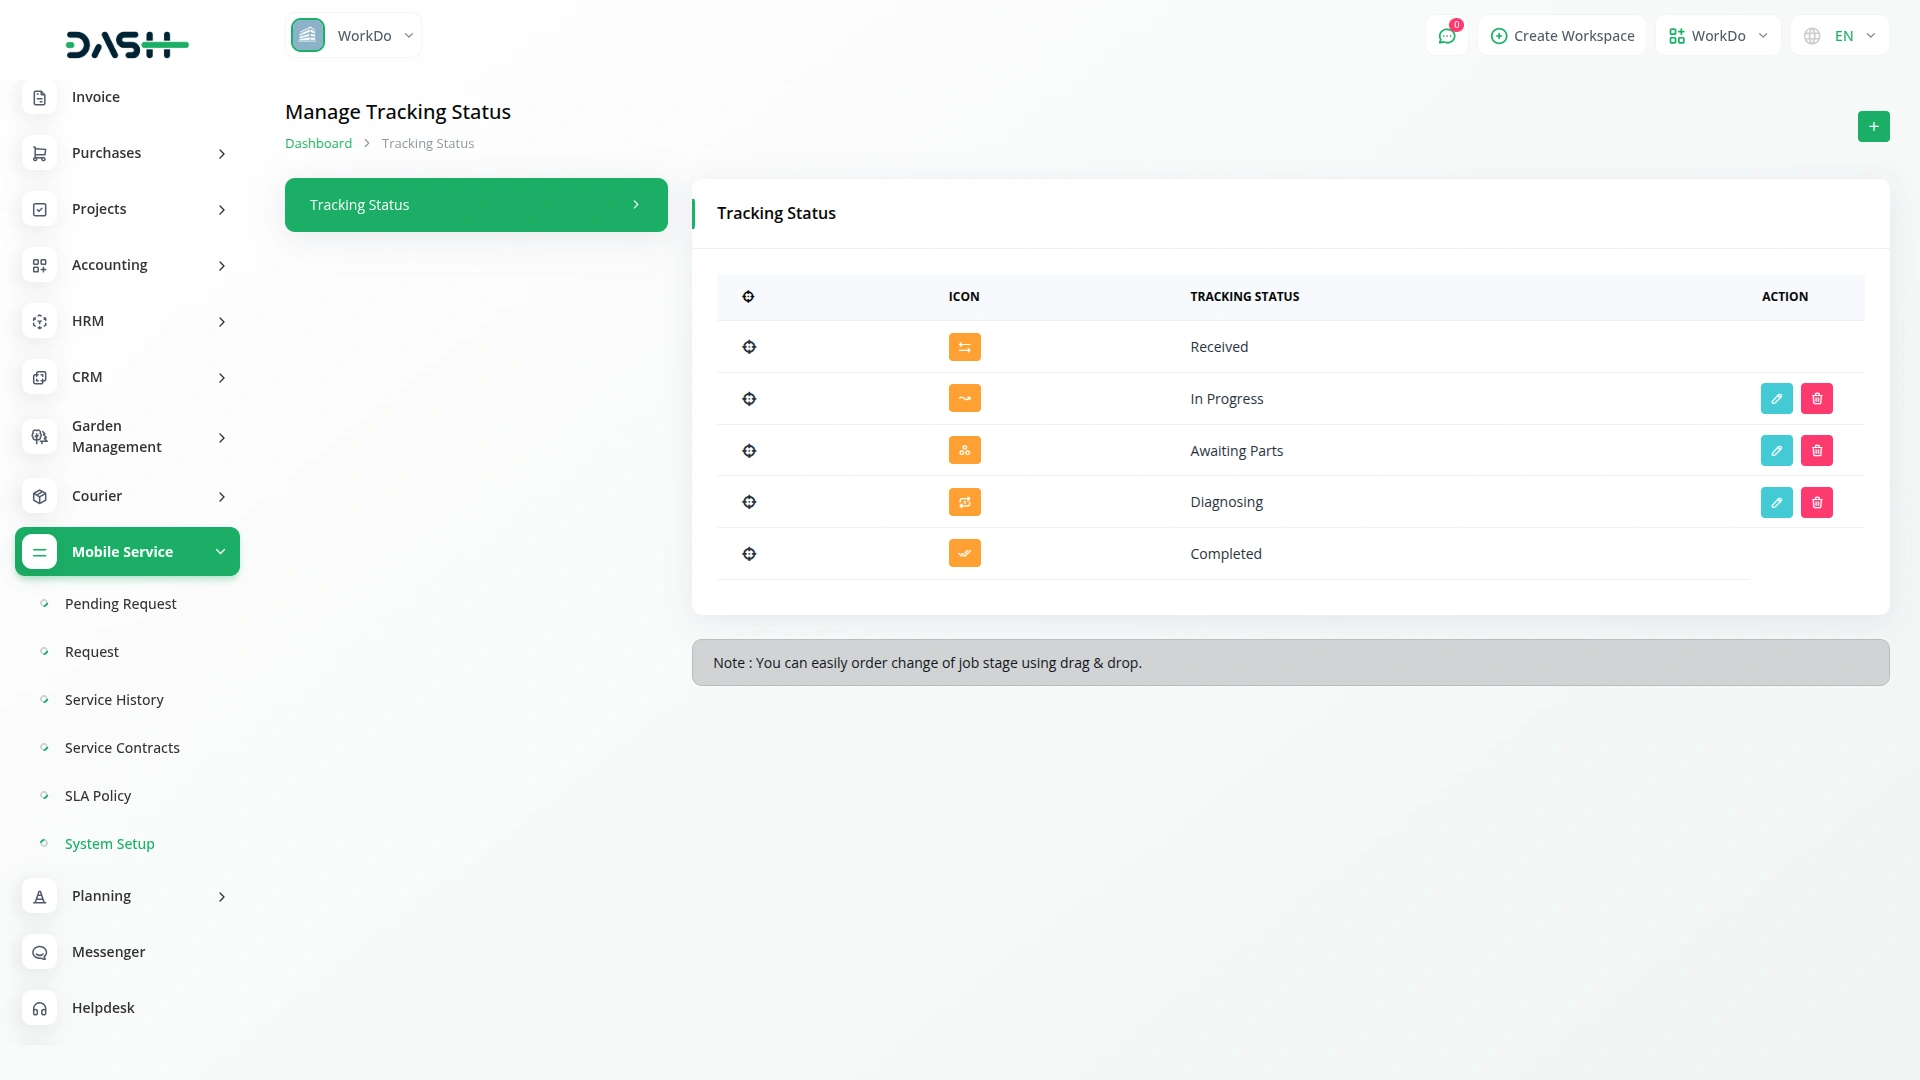Image resolution: width=1920 pixels, height=1080 pixels.
Task: Delete the Awaiting Parts tracking status
Action: [x=1816, y=450]
